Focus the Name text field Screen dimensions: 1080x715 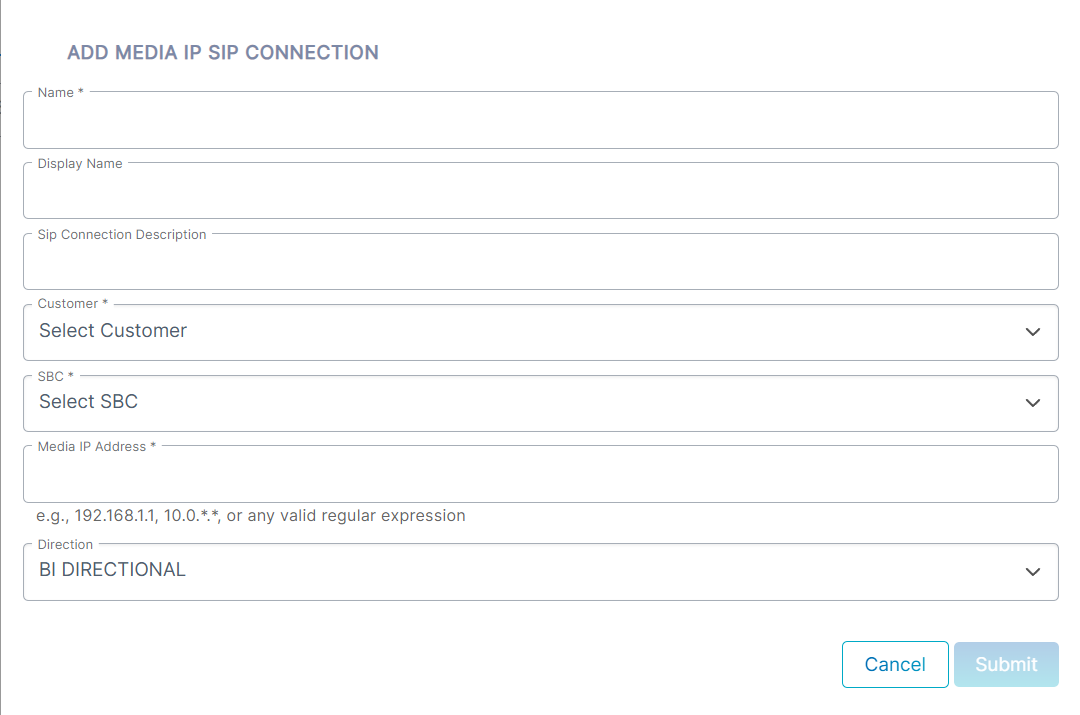[541, 120]
